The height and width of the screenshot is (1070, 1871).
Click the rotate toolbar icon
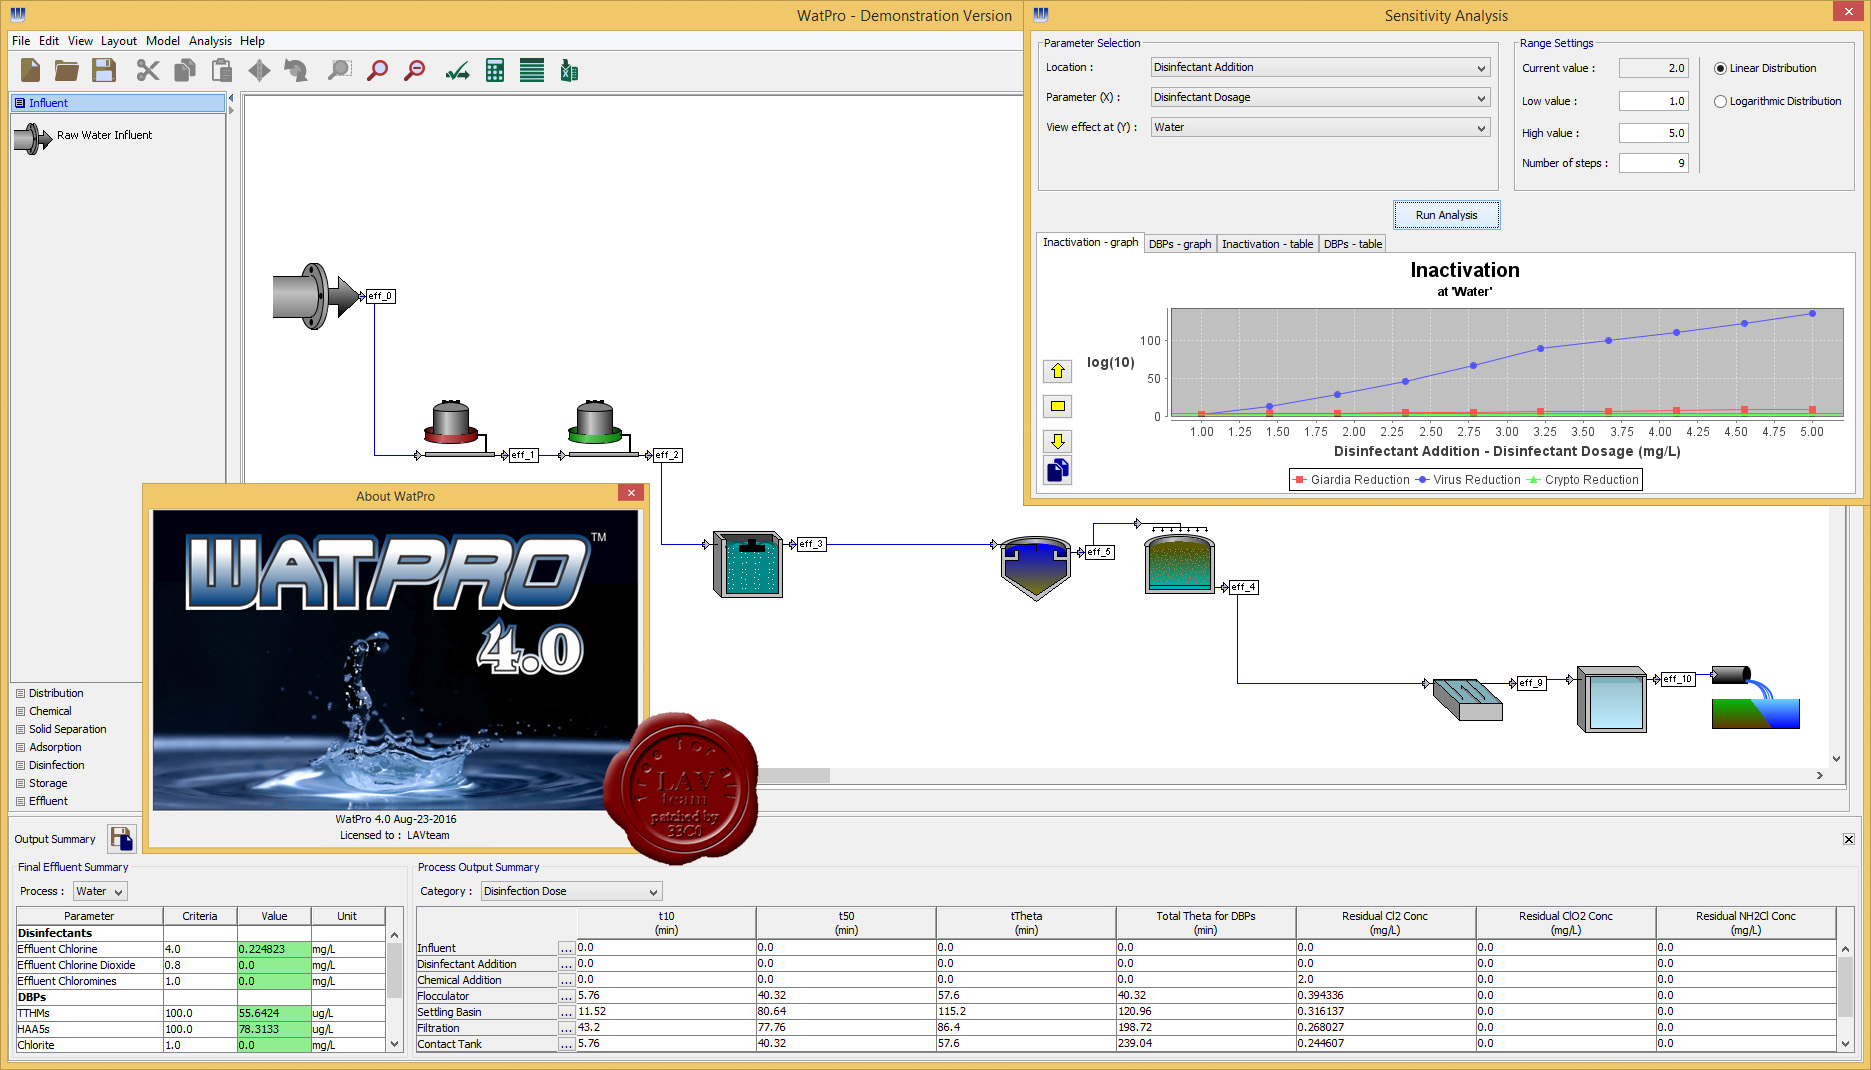point(296,70)
